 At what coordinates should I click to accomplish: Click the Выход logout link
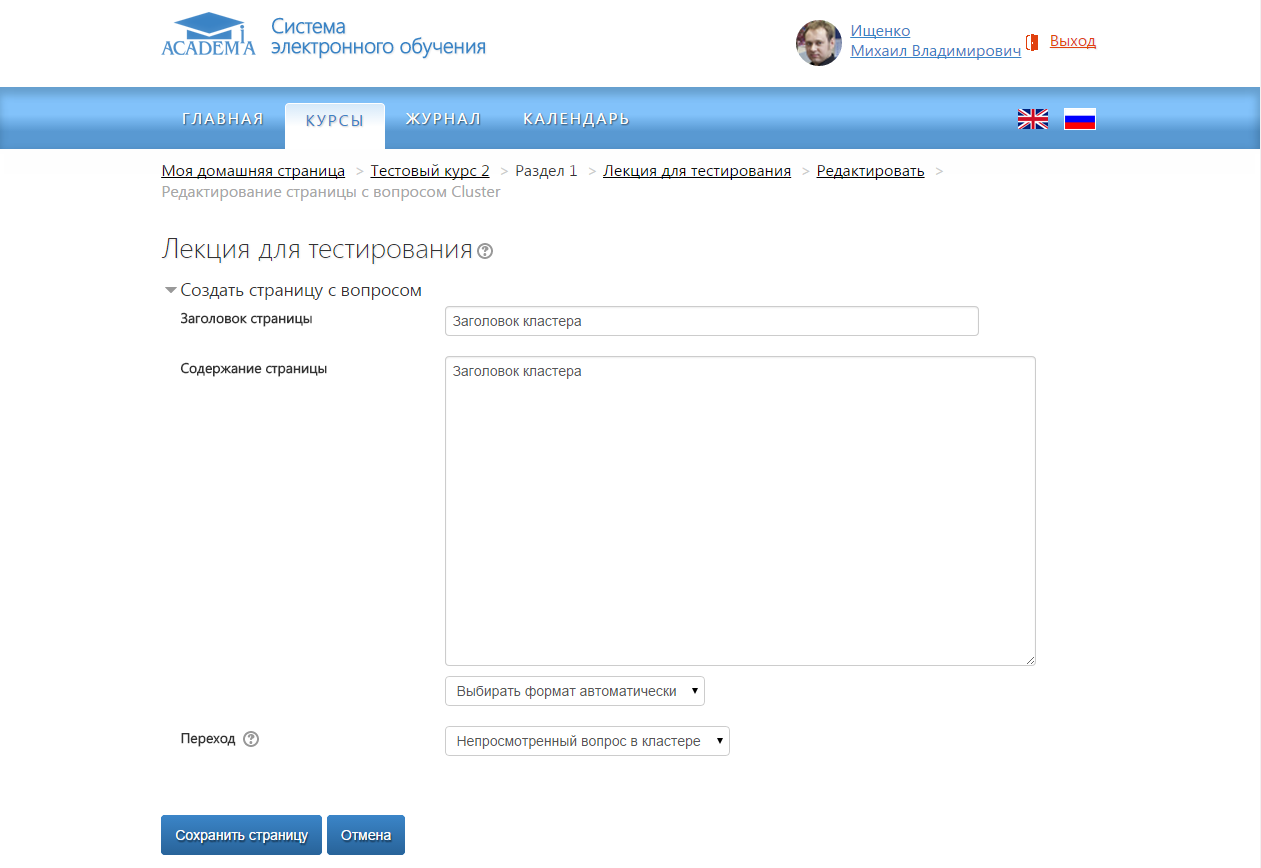coord(1072,41)
